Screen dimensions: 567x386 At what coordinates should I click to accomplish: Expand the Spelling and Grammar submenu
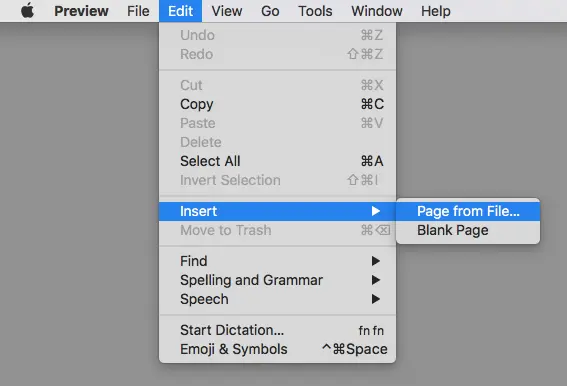(277, 280)
